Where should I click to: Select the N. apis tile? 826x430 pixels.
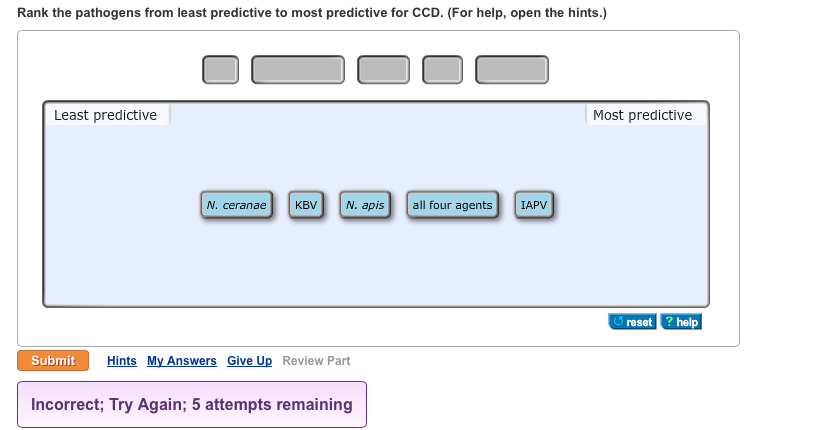365,204
